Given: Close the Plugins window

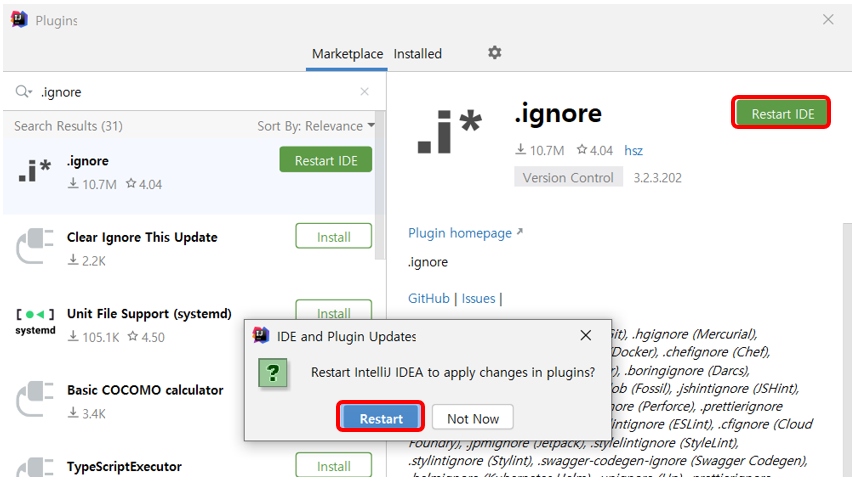Looking at the screenshot, I should coord(828,20).
